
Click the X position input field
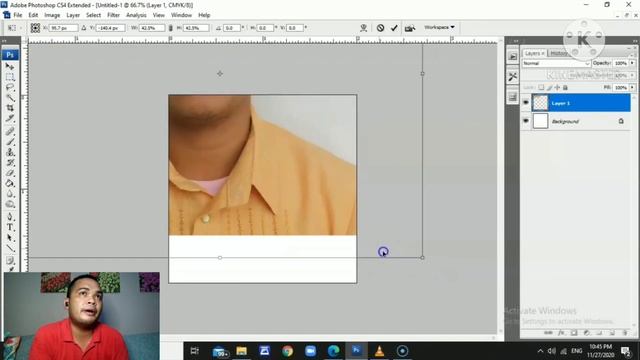64,28
